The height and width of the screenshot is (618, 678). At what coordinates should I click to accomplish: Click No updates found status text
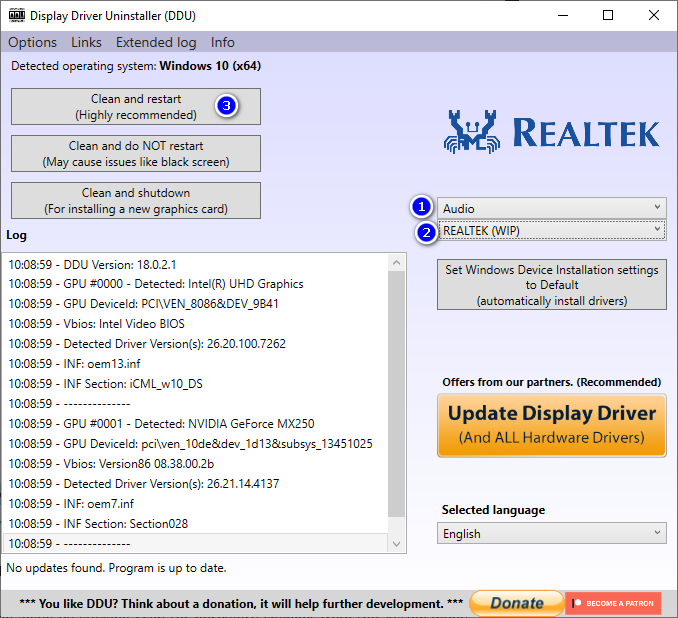tap(116, 567)
